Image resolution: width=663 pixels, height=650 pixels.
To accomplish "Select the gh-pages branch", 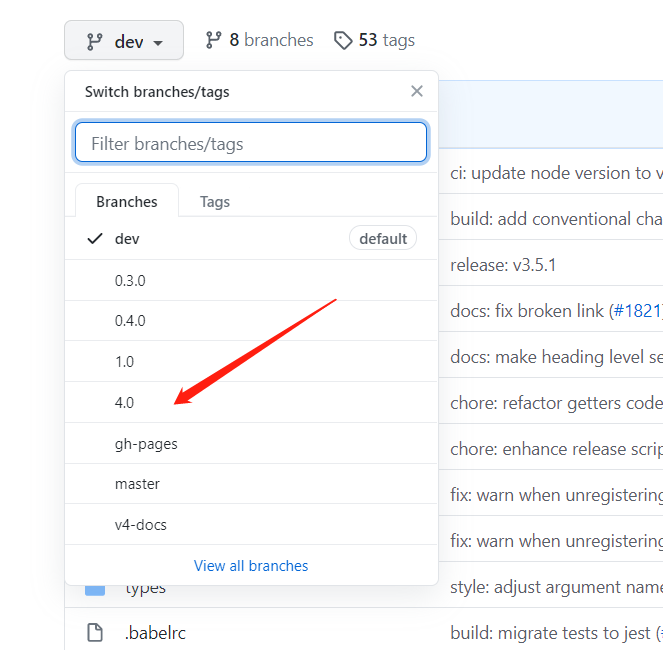I will [x=146, y=443].
